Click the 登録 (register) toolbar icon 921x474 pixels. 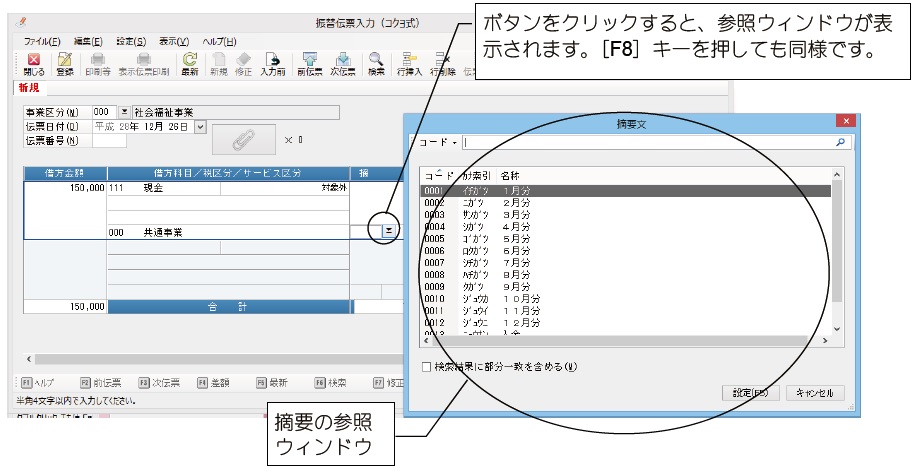[65, 63]
